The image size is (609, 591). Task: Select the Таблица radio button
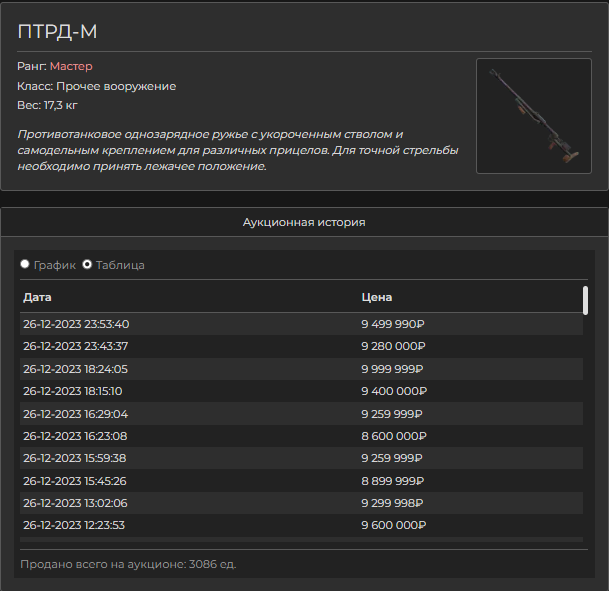click(x=87, y=264)
